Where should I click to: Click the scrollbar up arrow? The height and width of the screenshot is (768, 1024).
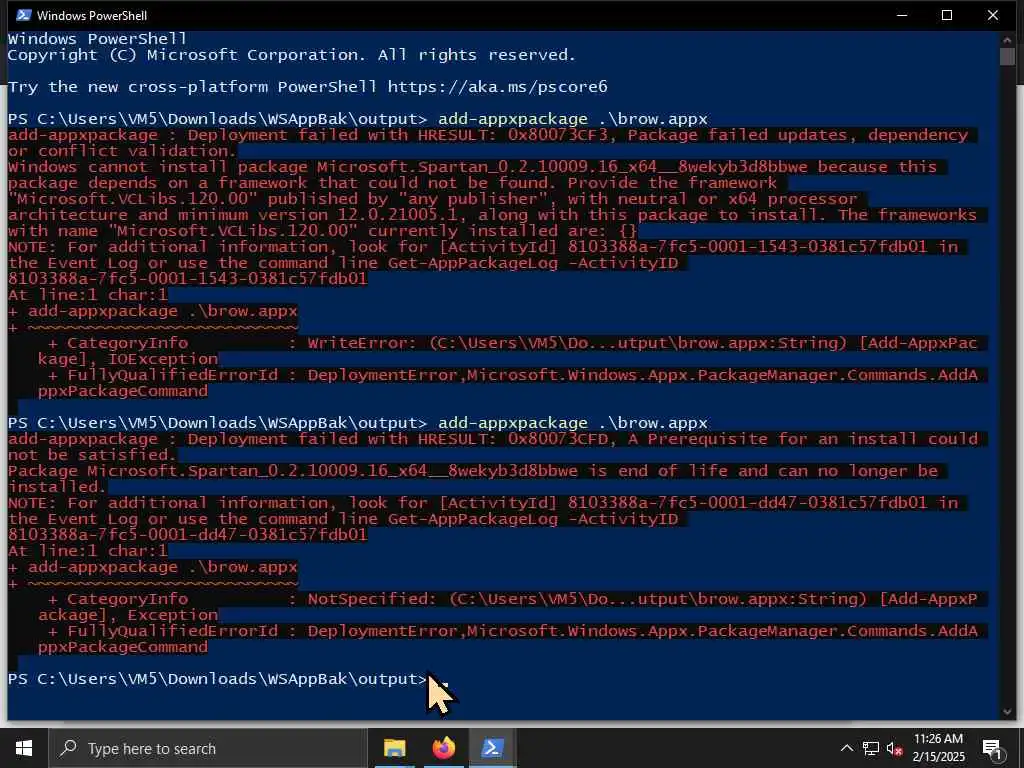tap(1007, 40)
